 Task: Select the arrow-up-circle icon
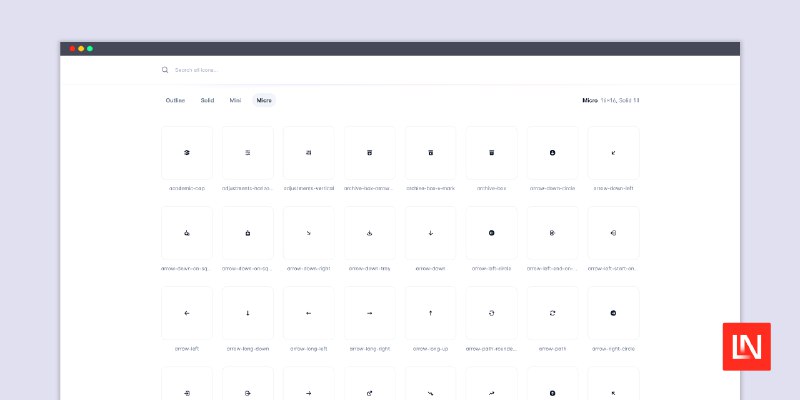553,384
